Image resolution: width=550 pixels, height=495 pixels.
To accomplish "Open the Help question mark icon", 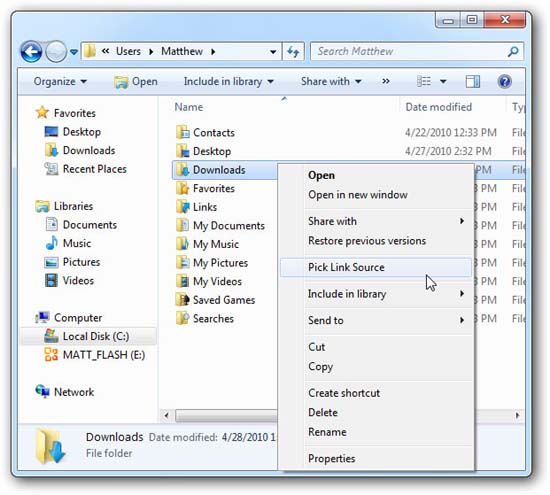I will (504, 82).
